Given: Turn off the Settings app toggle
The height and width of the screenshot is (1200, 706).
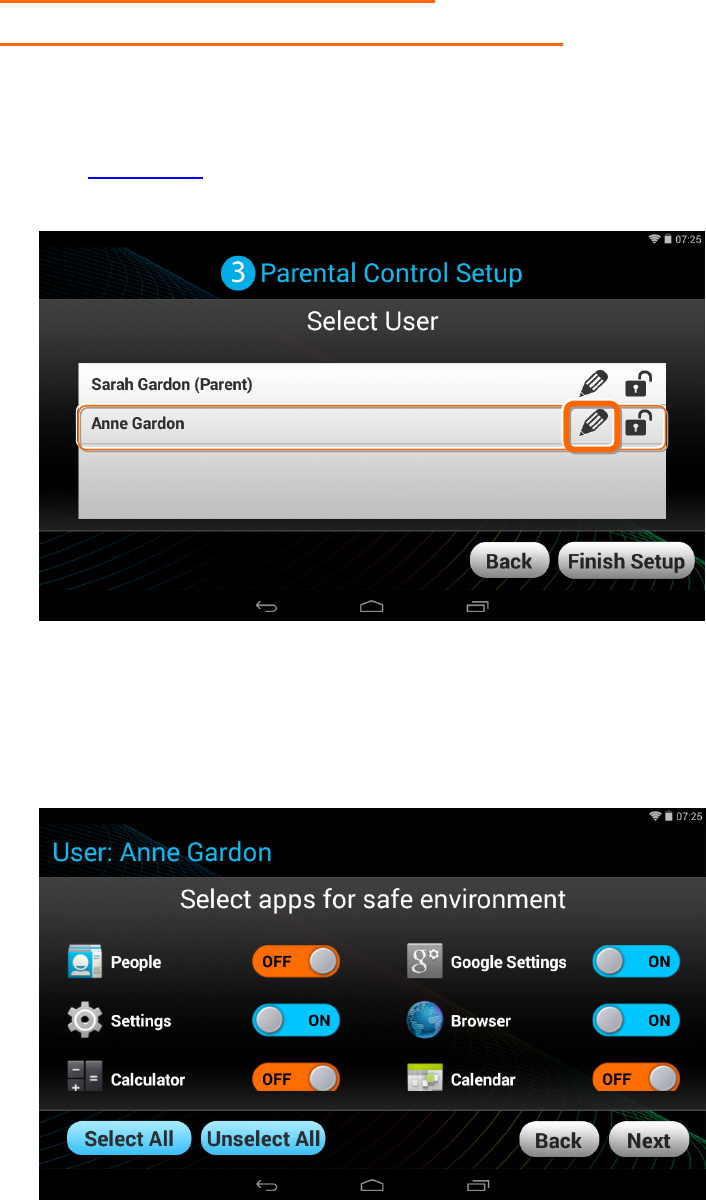Looking at the screenshot, I should (x=296, y=1021).
